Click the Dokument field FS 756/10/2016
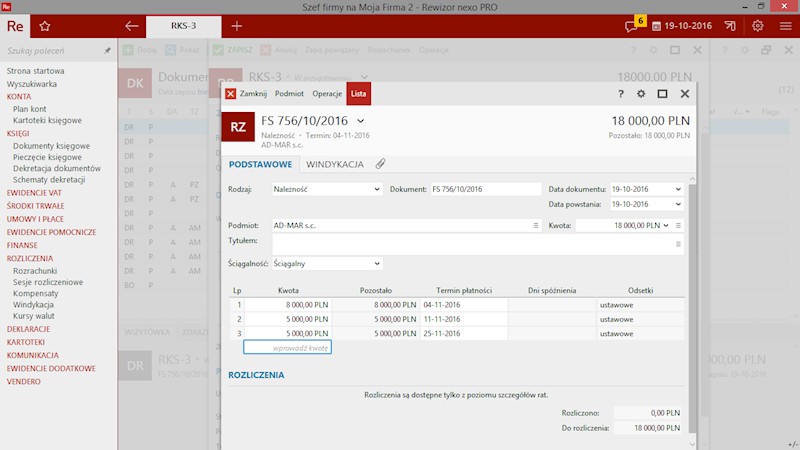The image size is (800, 450). click(486, 189)
